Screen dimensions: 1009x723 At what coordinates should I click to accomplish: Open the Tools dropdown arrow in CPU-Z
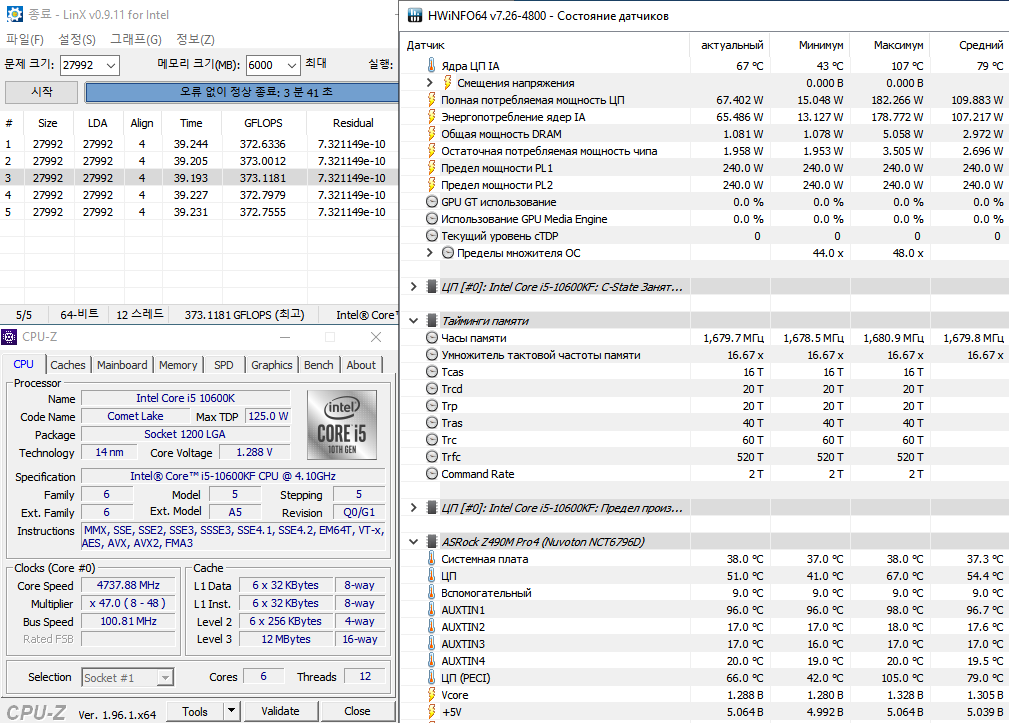coord(231,711)
